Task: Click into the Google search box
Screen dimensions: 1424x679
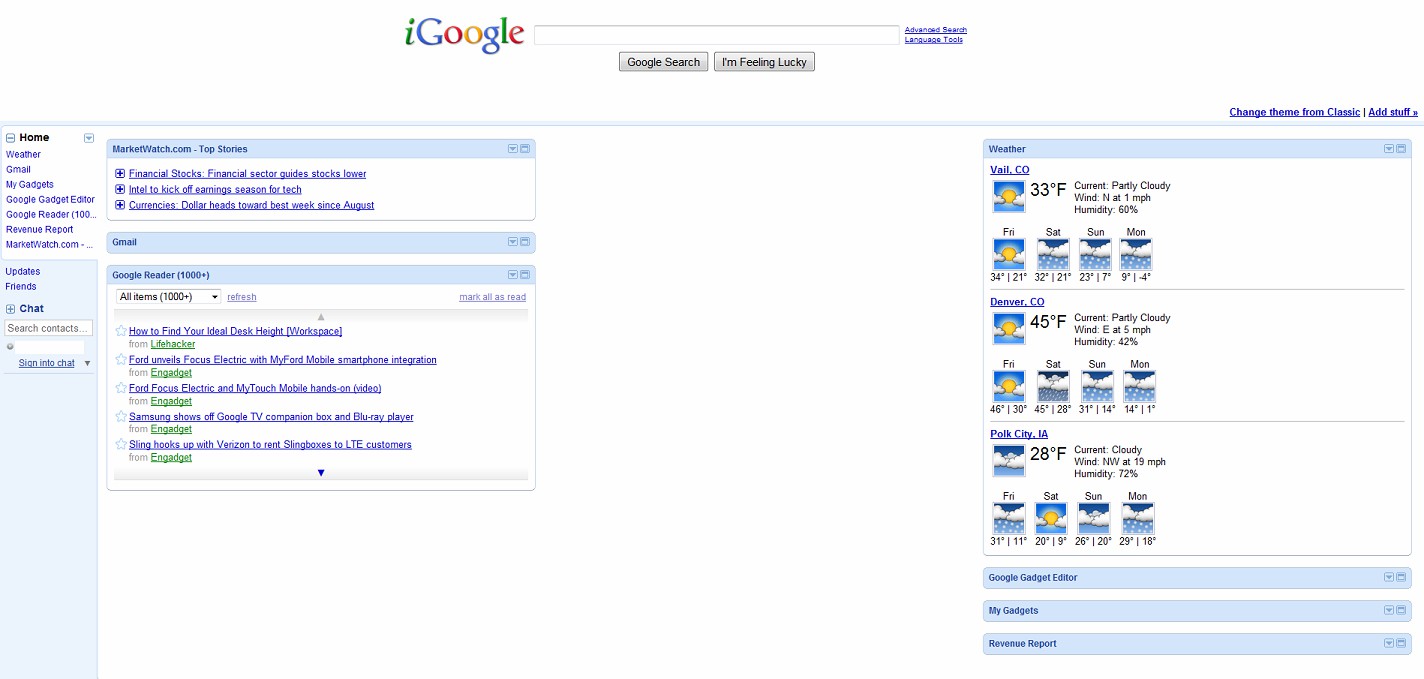Action: (716, 36)
